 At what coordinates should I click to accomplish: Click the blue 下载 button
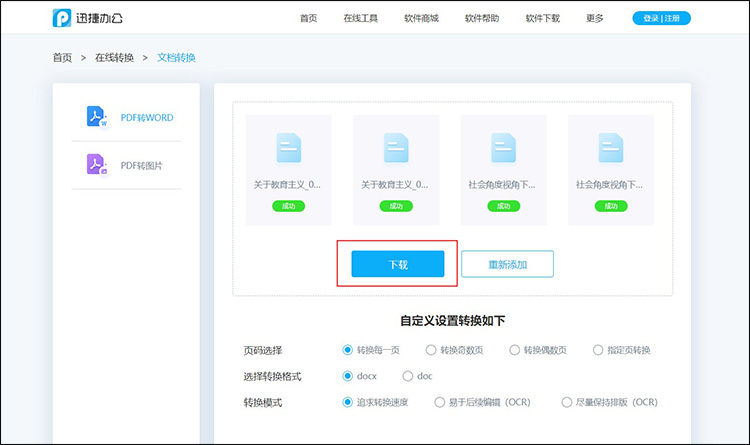click(397, 264)
